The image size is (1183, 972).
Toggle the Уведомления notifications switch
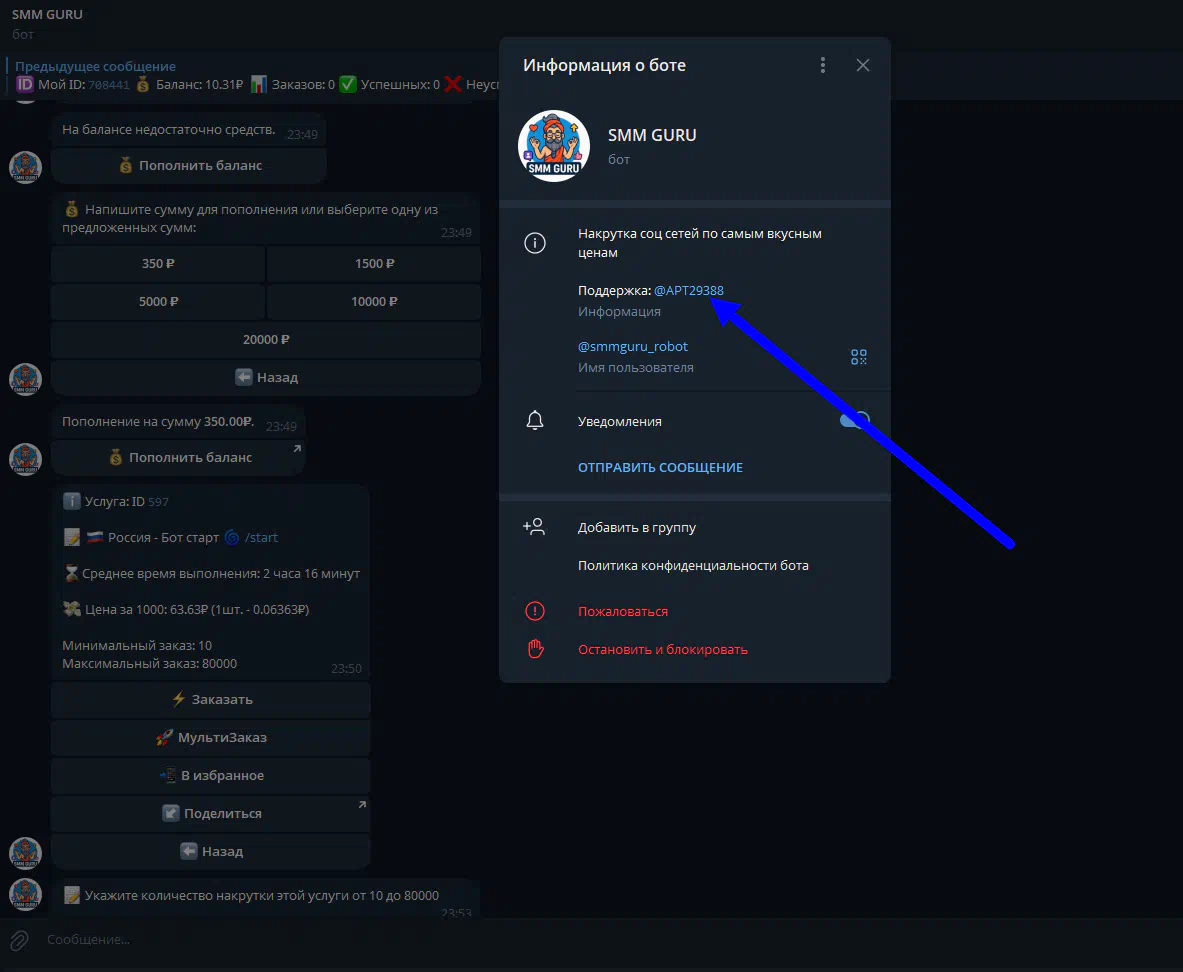[855, 420]
